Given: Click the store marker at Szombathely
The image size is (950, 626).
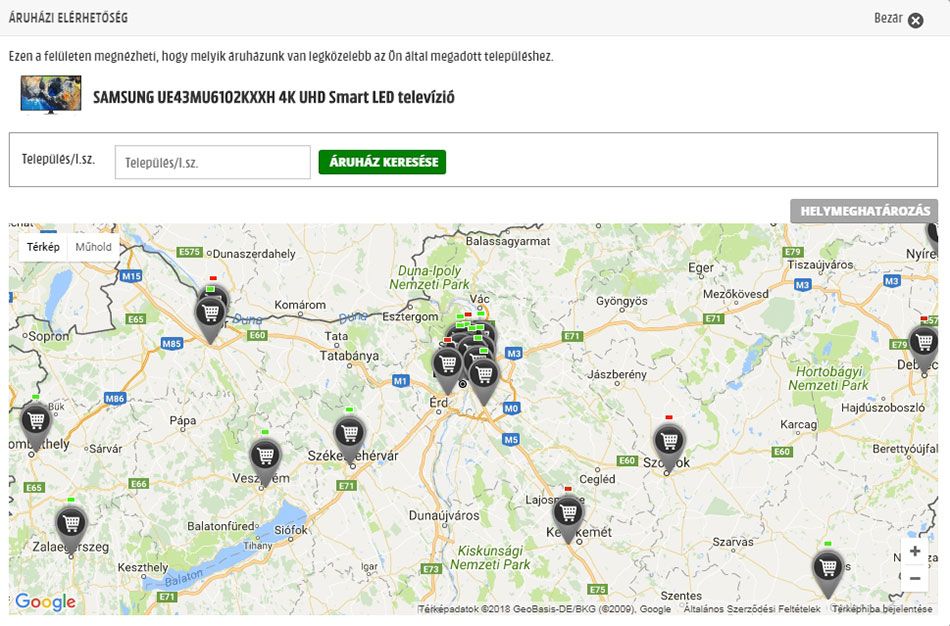Looking at the screenshot, I should [x=36, y=421].
